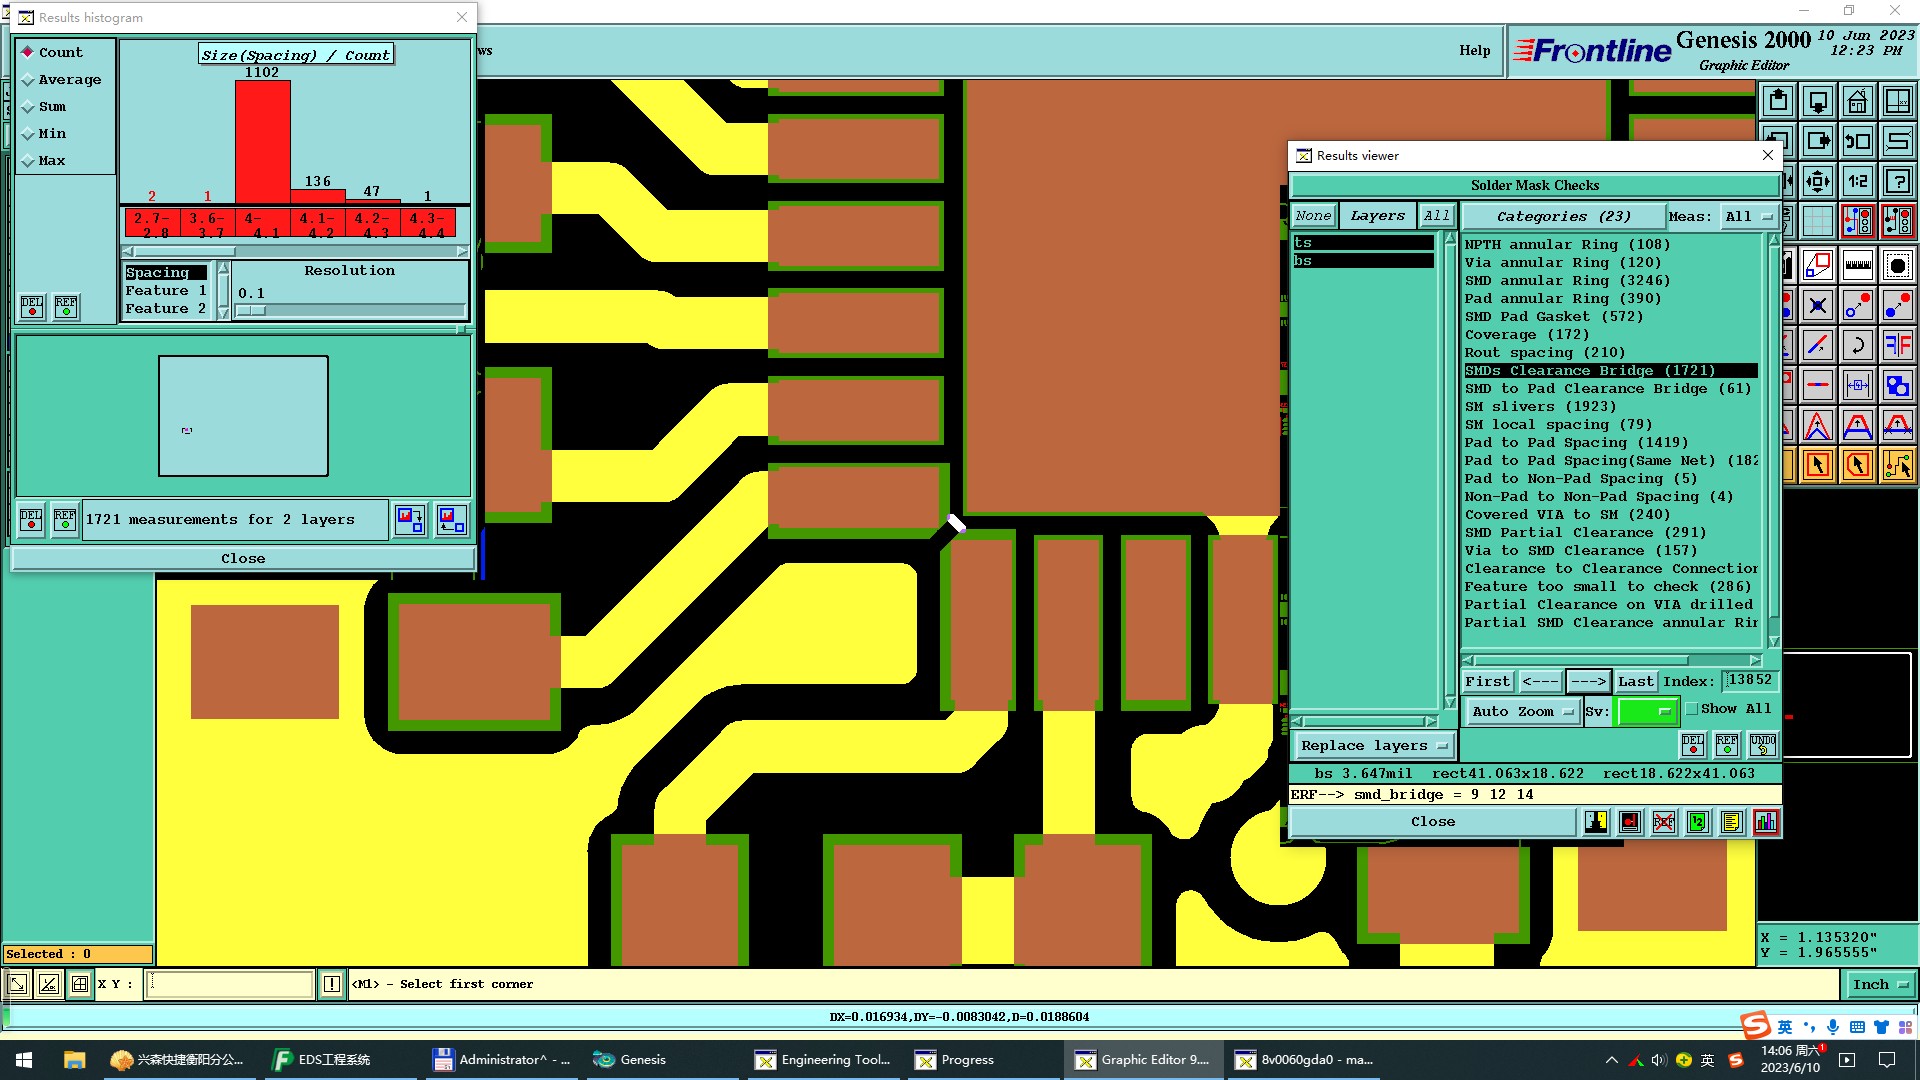Click the 1:2 zoom scale icon
Screen dimensions: 1920x1080
(1857, 182)
